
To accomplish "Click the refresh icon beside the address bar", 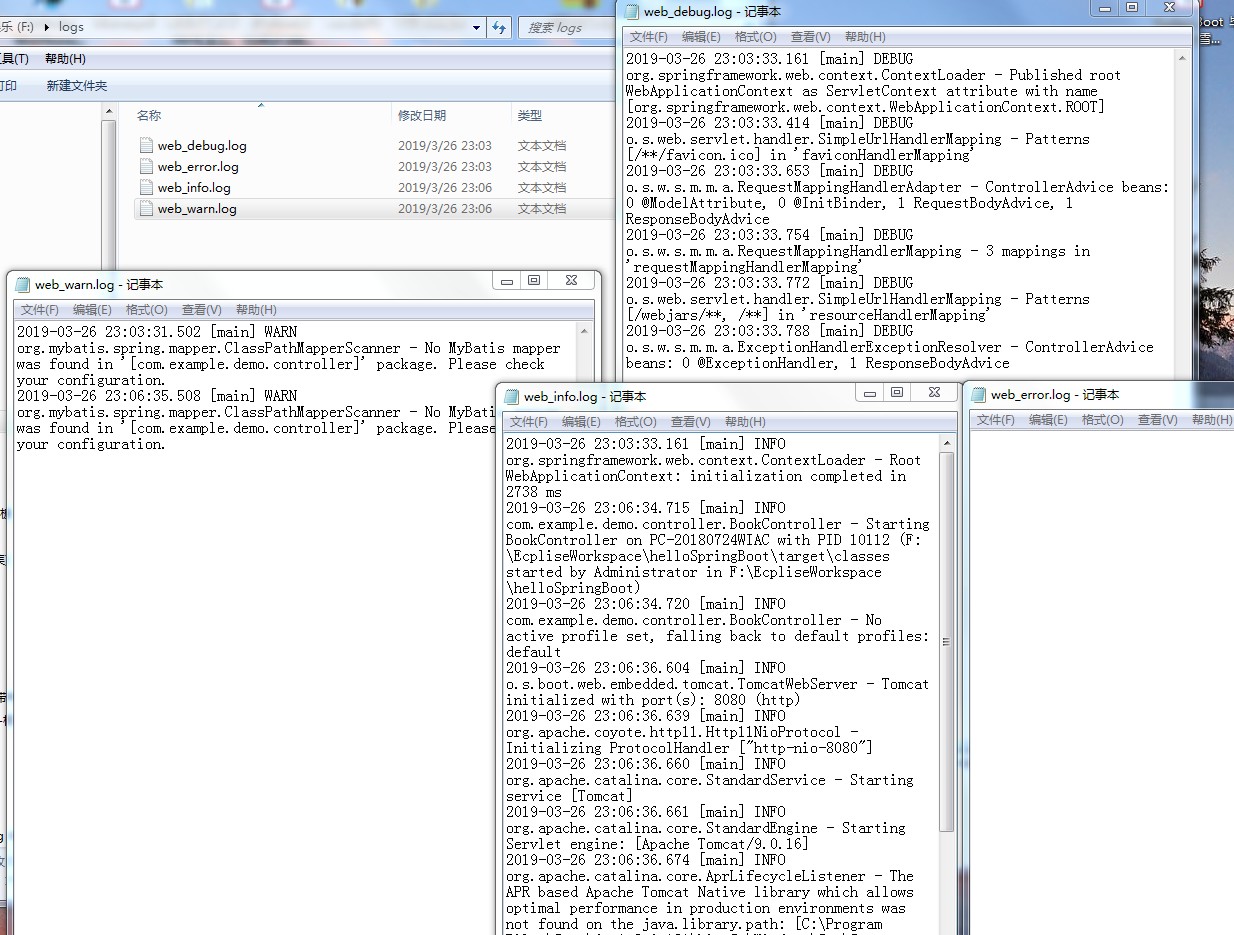I will click(x=498, y=27).
